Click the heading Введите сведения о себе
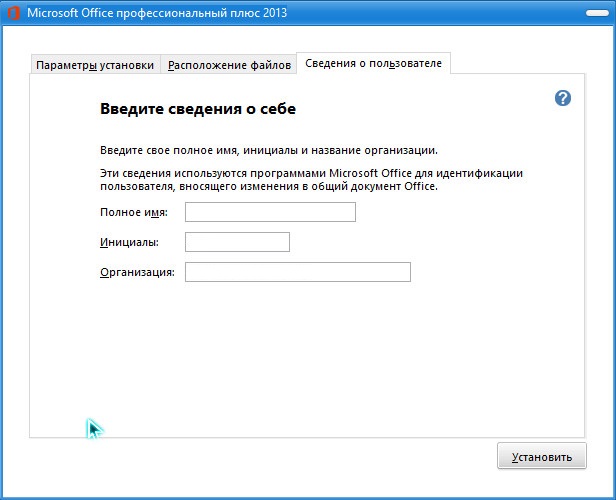 (x=198, y=109)
